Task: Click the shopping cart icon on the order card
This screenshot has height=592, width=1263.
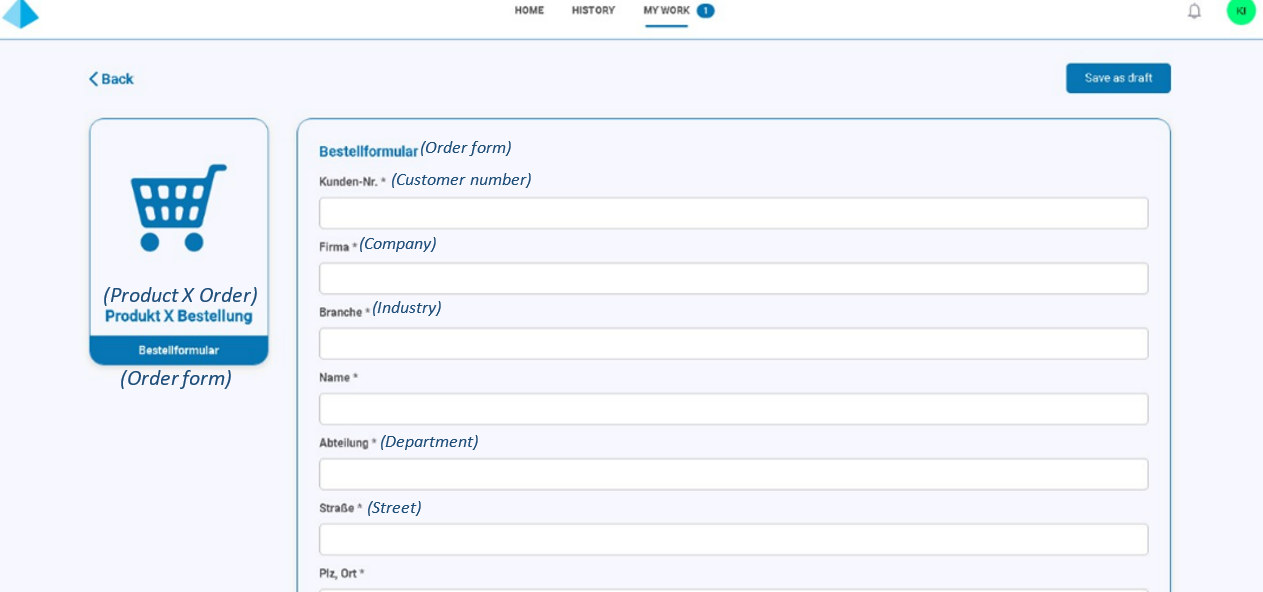Action: click(x=178, y=206)
